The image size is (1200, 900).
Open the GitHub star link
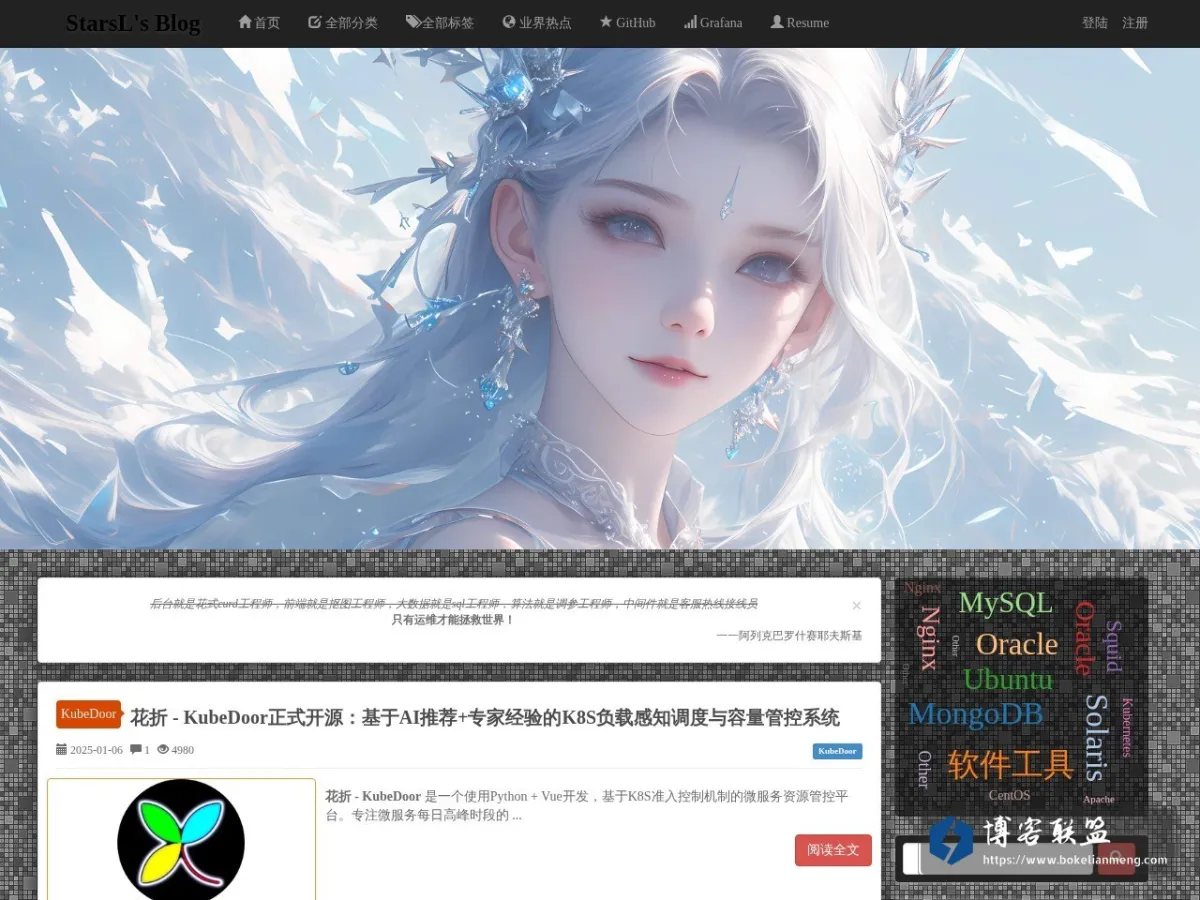click(627, 22)
